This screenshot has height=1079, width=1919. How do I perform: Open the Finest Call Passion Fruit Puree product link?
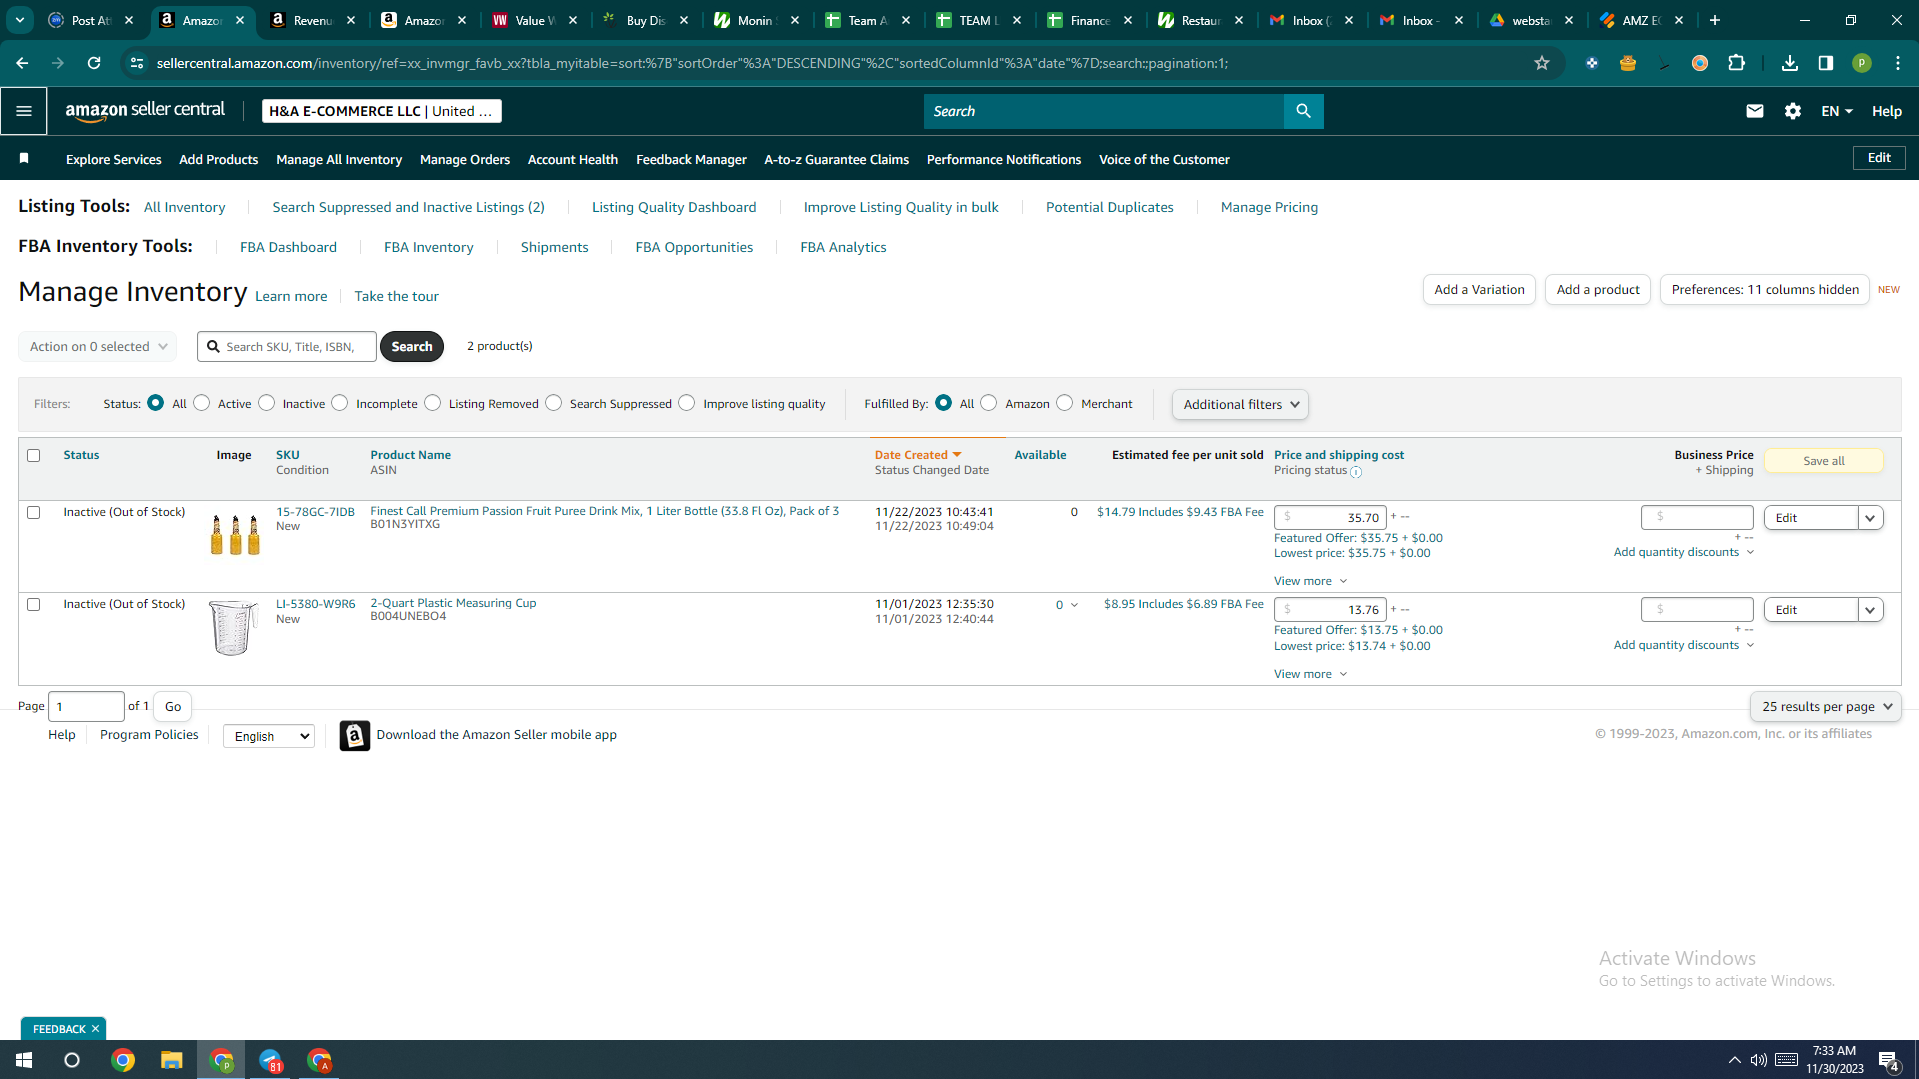(605, 511)
